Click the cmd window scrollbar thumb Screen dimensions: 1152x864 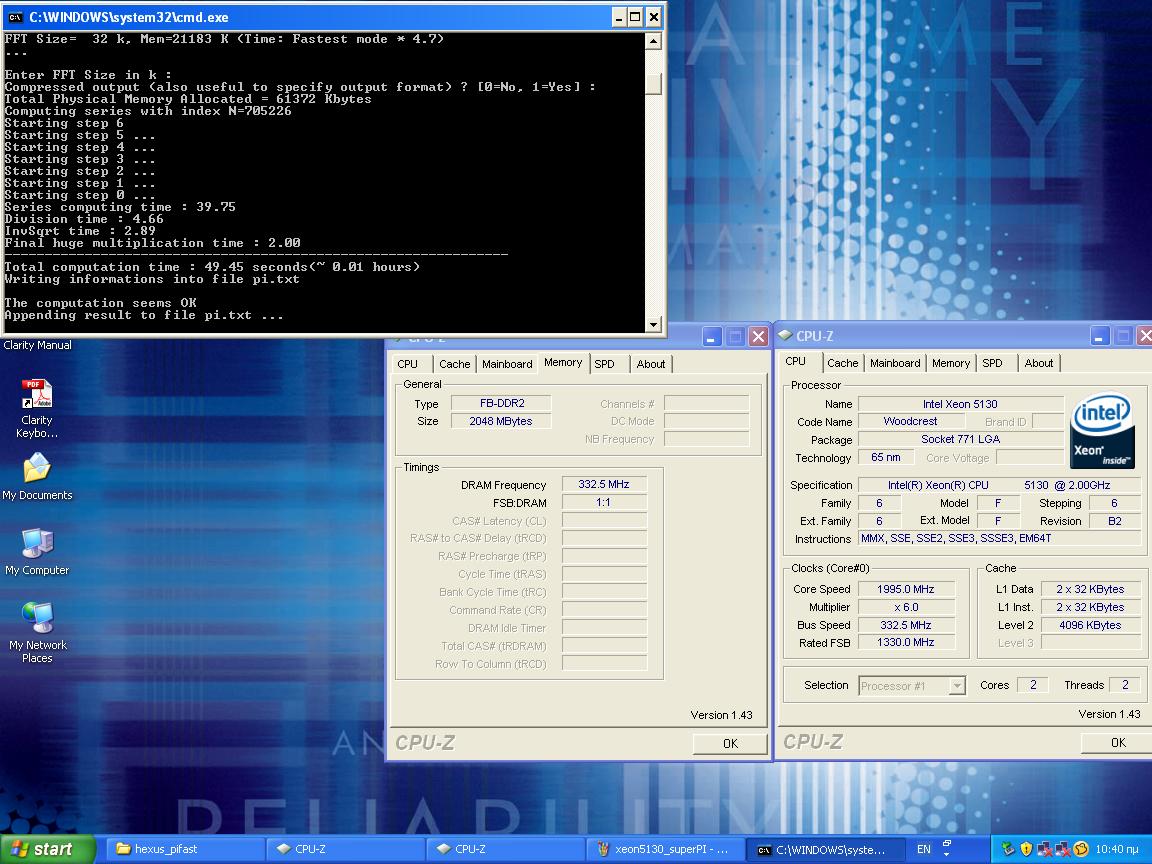click(x=653, y=84)
